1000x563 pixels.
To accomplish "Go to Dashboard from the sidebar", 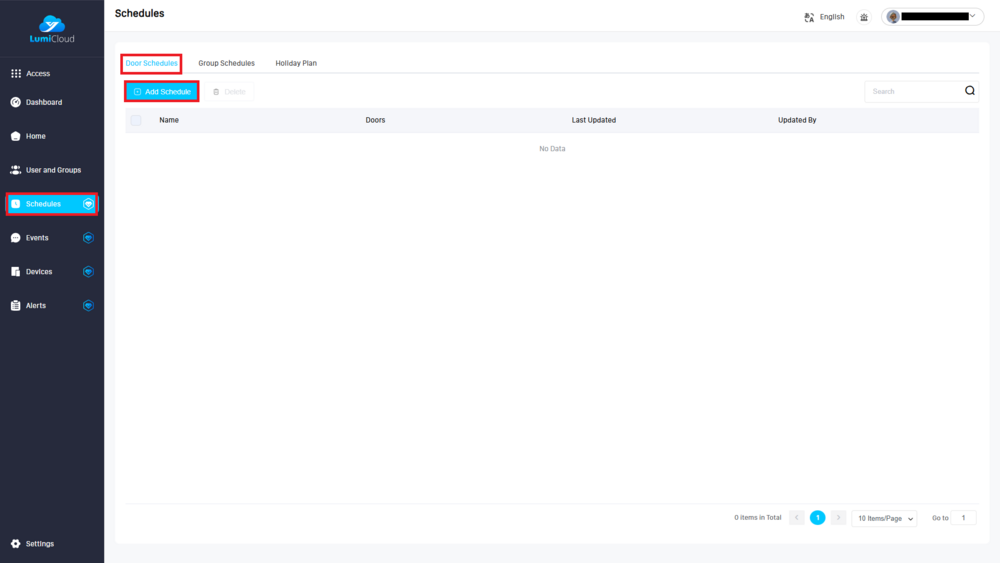I will click(x=43, y=102).
